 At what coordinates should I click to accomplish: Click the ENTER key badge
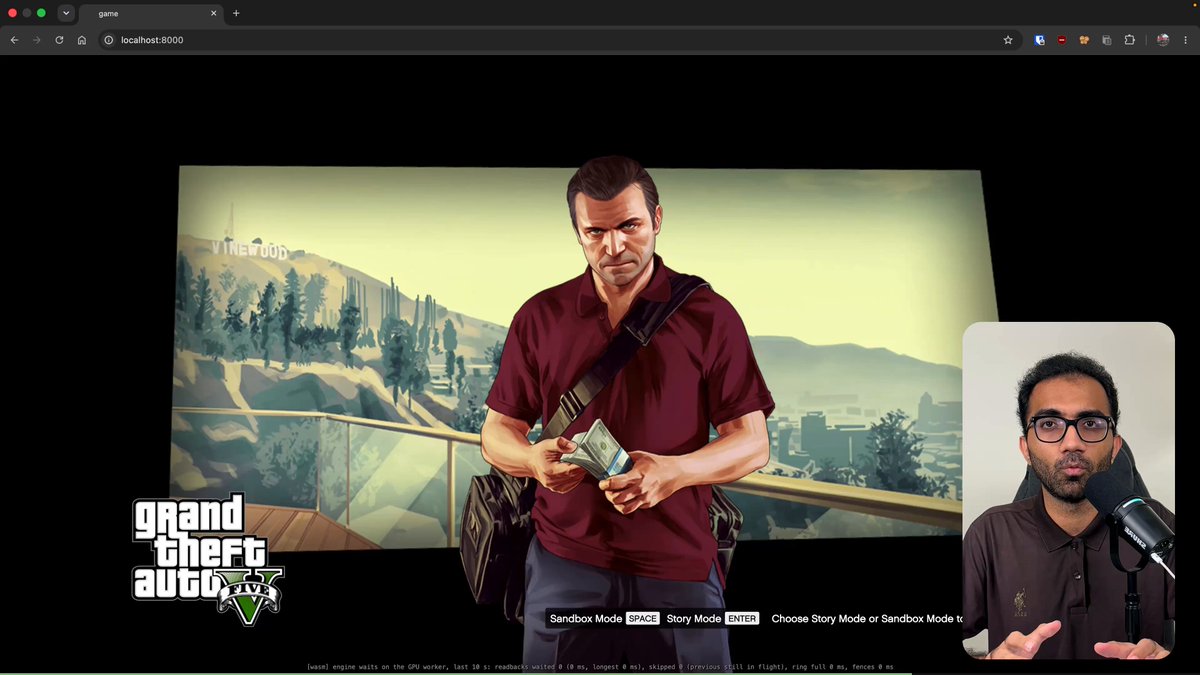coord(742,619)
